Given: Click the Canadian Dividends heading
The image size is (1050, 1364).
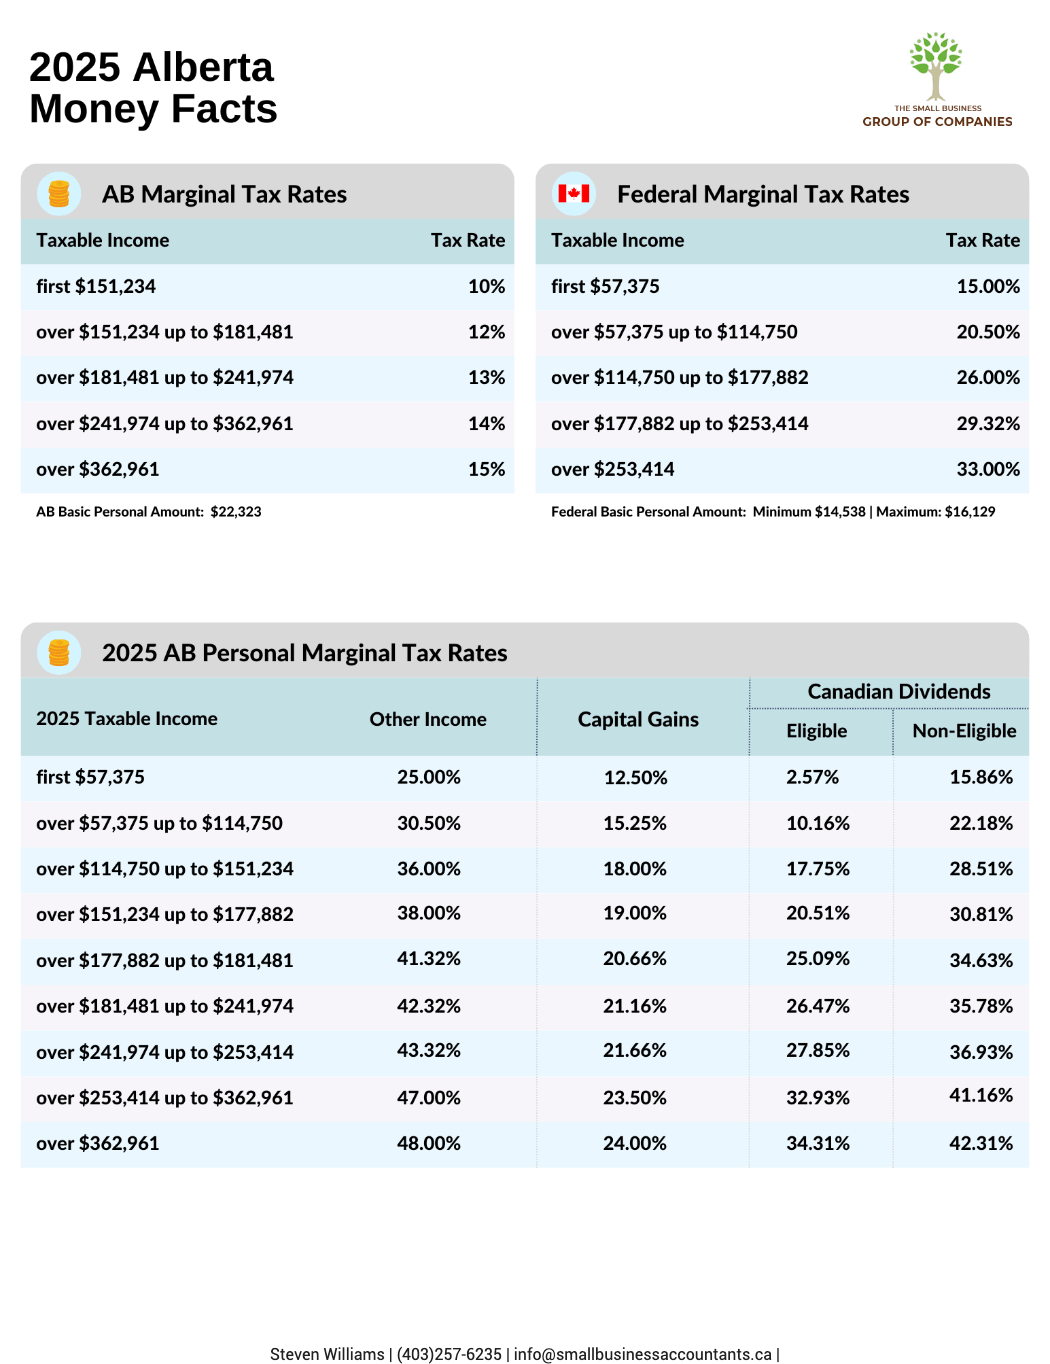Looking at the screenshot, I should (x=898, y=692).
